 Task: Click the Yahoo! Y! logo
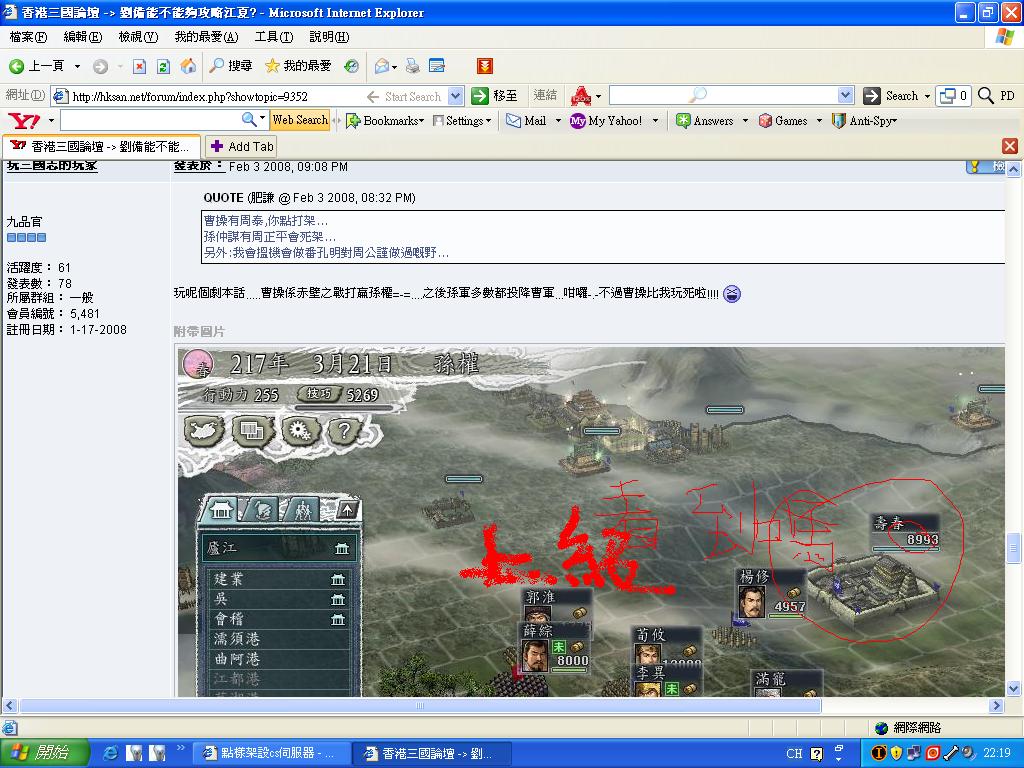click(24, 121)
